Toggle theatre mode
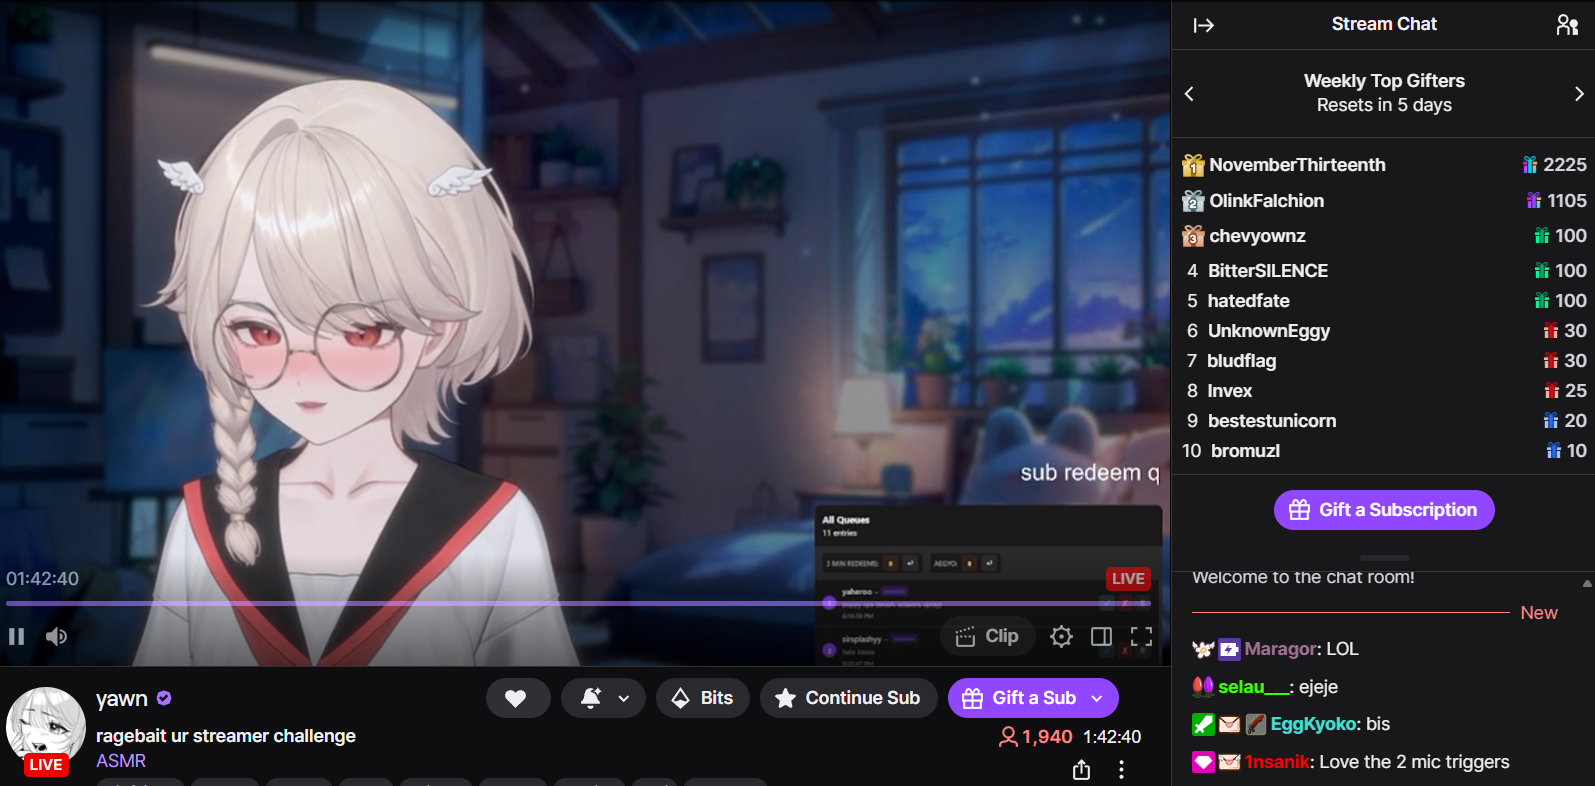Screen dimensions: 1595x786 point(1101,636)
